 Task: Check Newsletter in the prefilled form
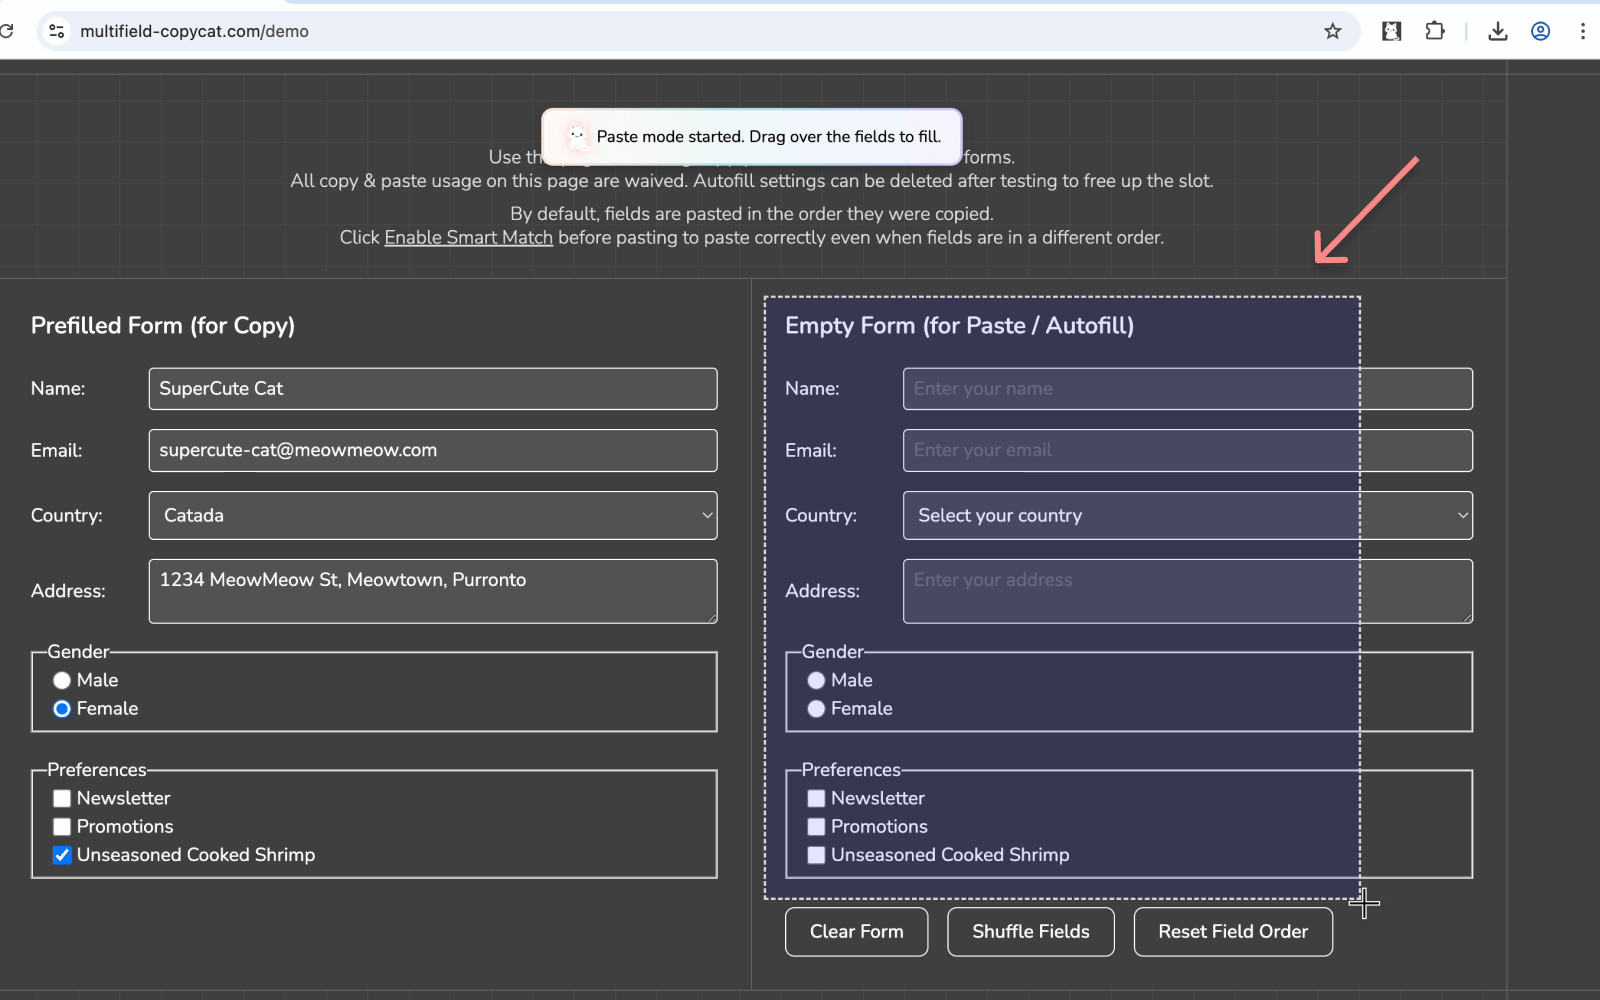tap(62, 798)
